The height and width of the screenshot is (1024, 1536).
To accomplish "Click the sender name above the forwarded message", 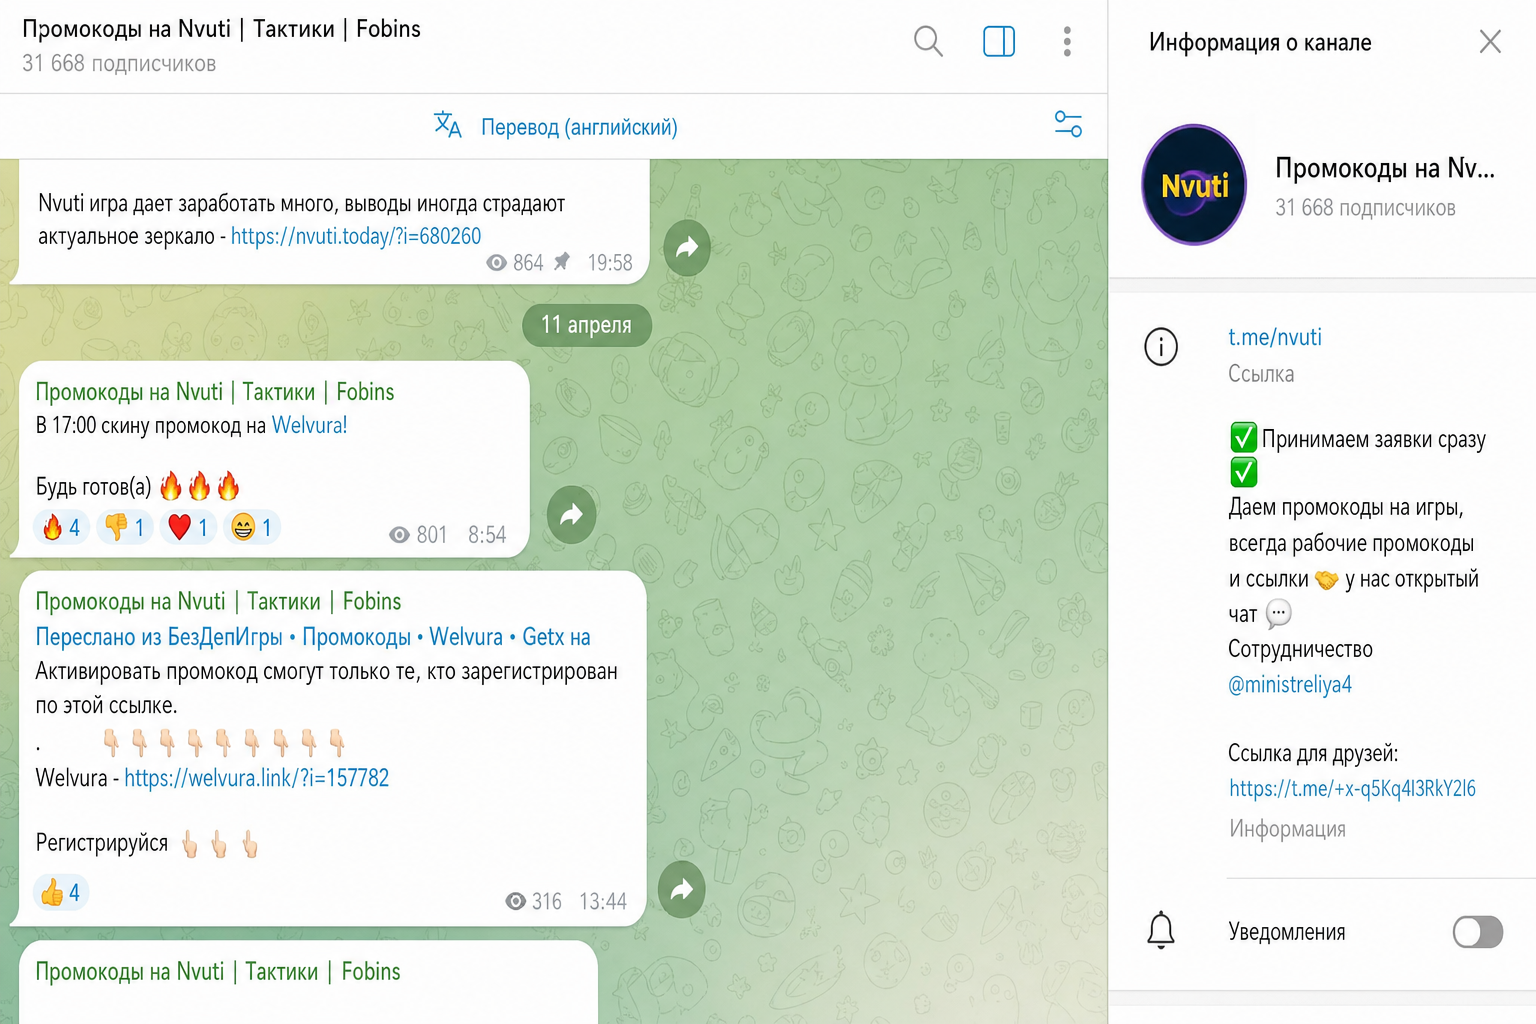I will 218,601.
